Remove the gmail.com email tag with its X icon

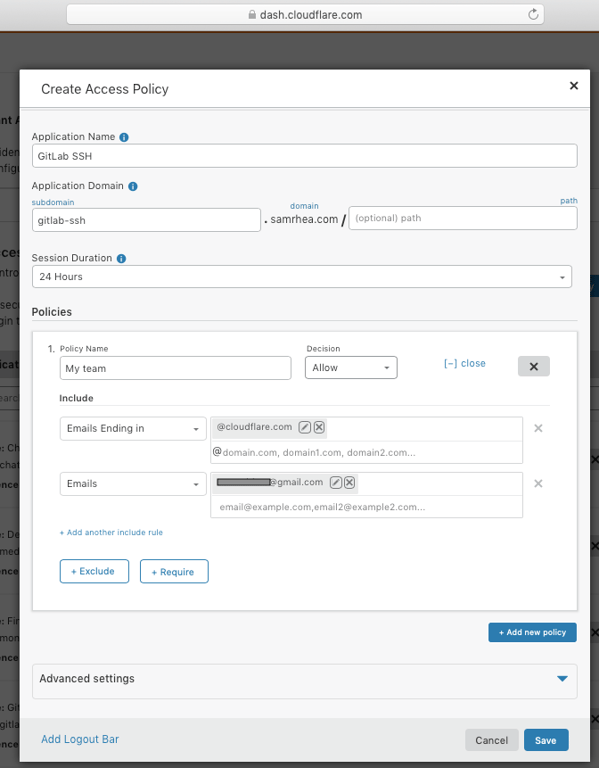349,483
